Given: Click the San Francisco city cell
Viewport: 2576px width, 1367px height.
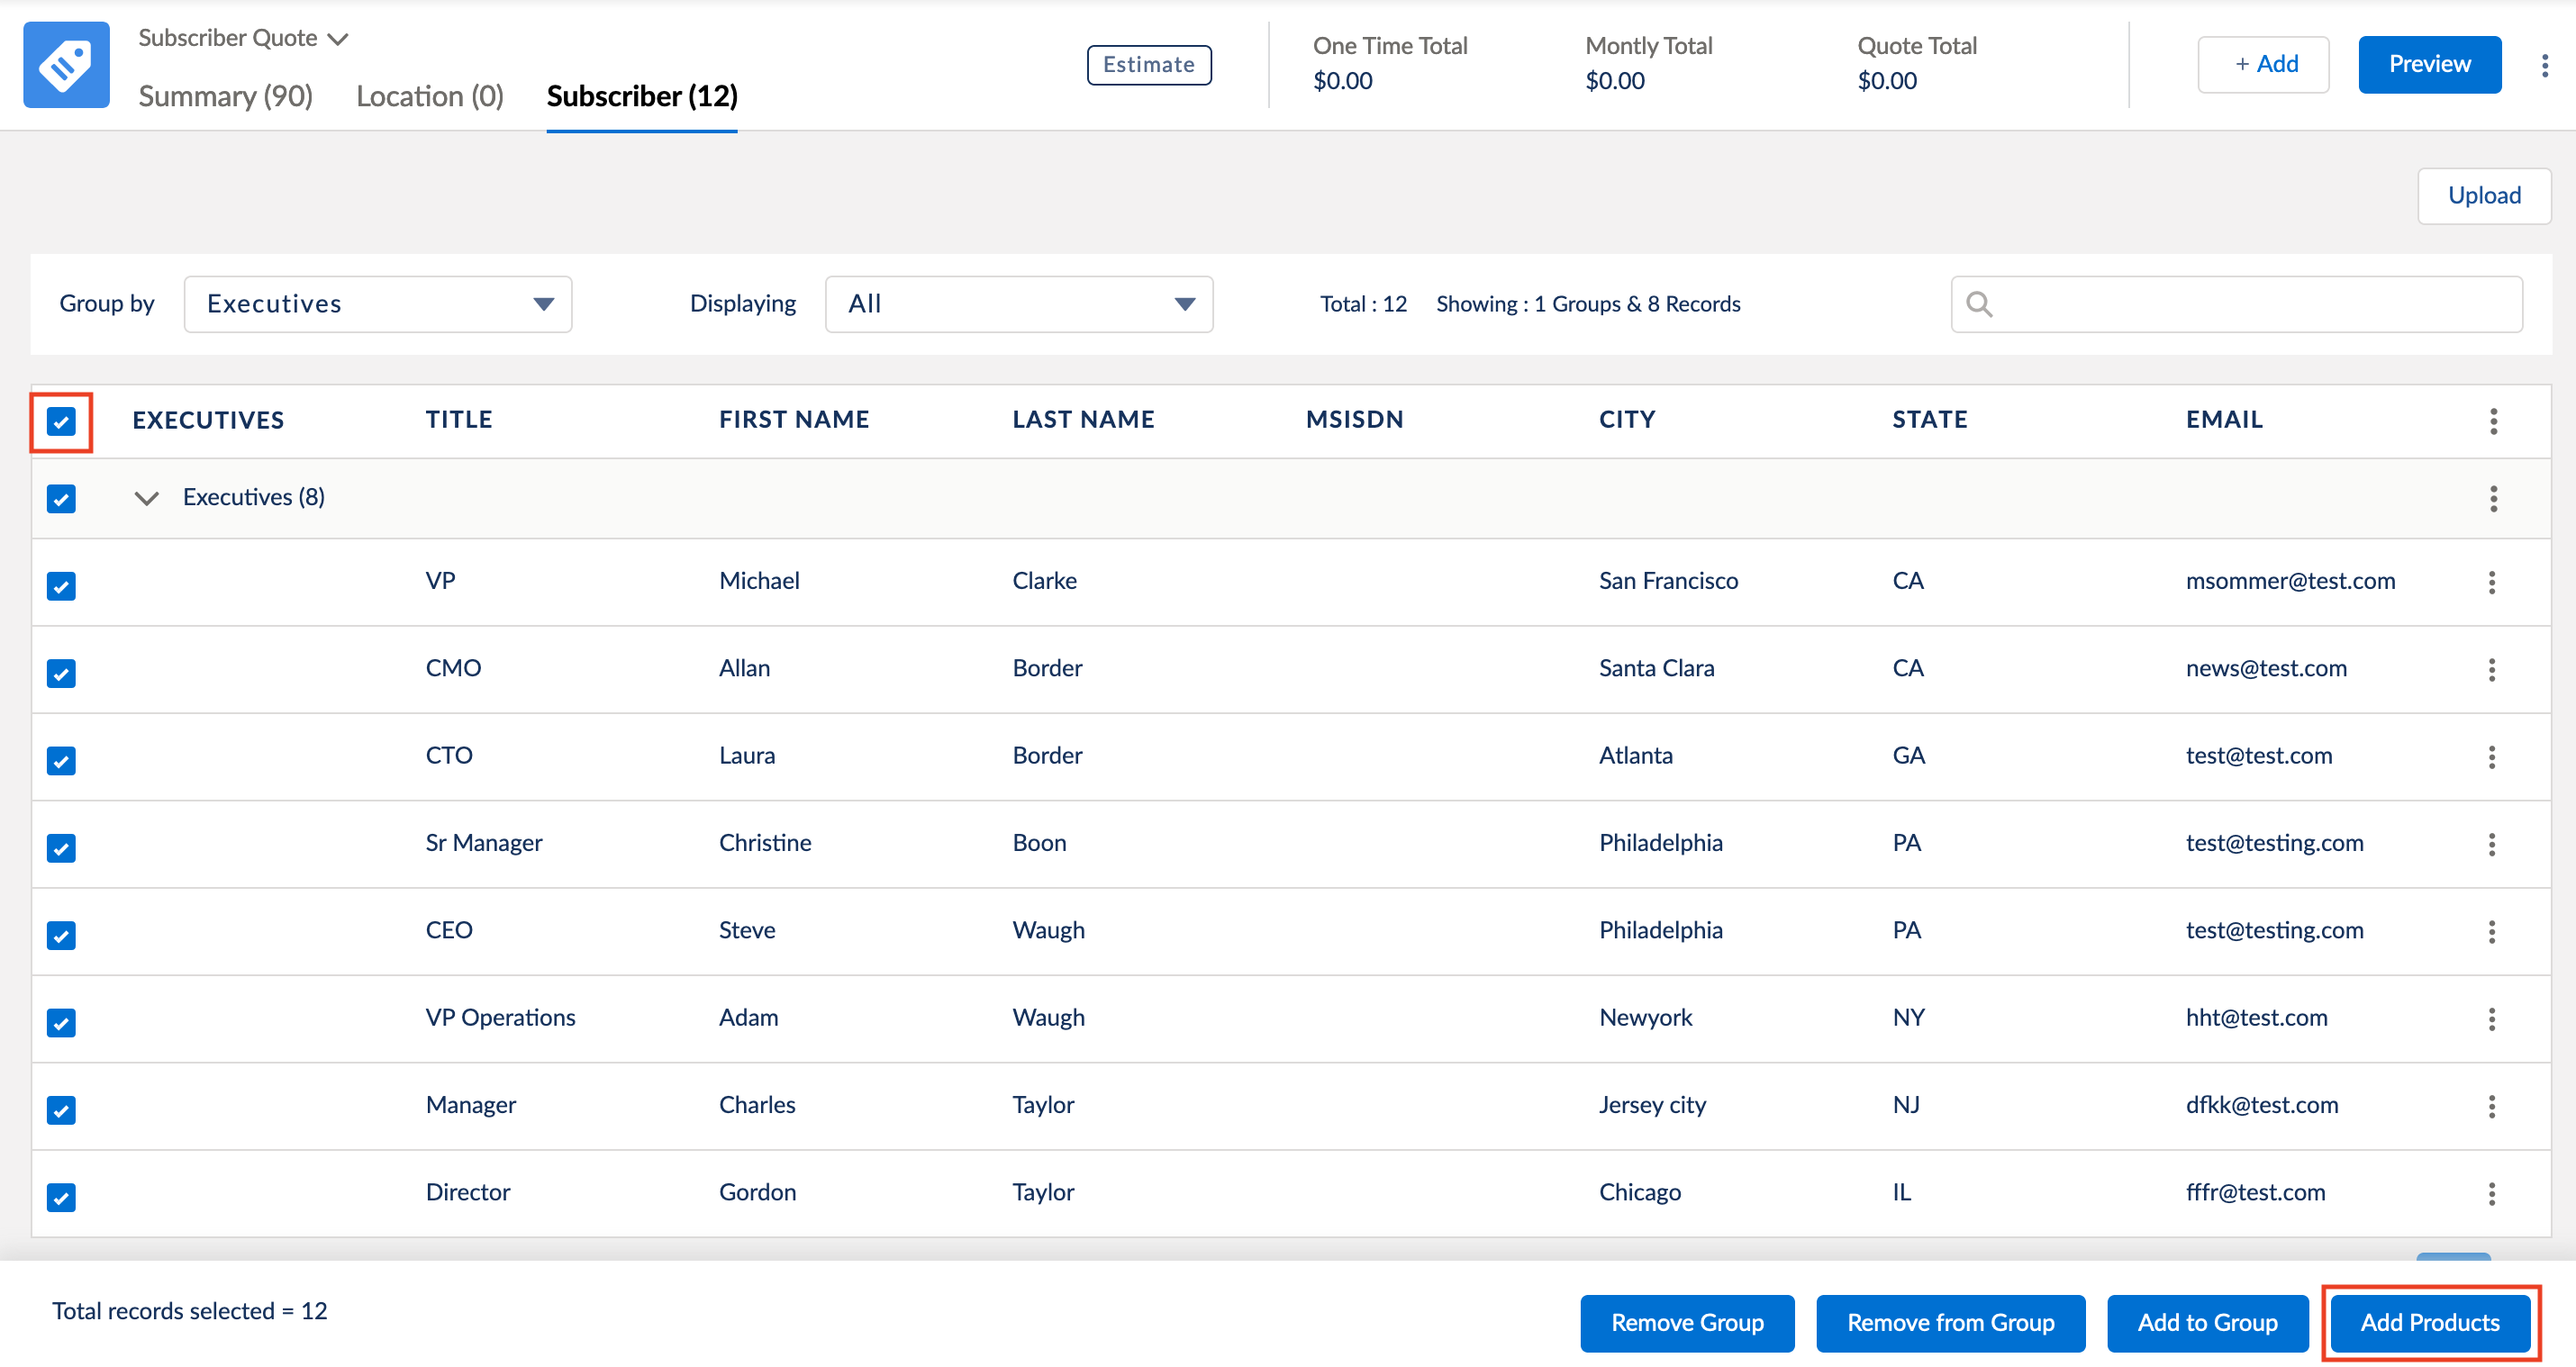Looking at the screenshot, I should [1668, 581].
